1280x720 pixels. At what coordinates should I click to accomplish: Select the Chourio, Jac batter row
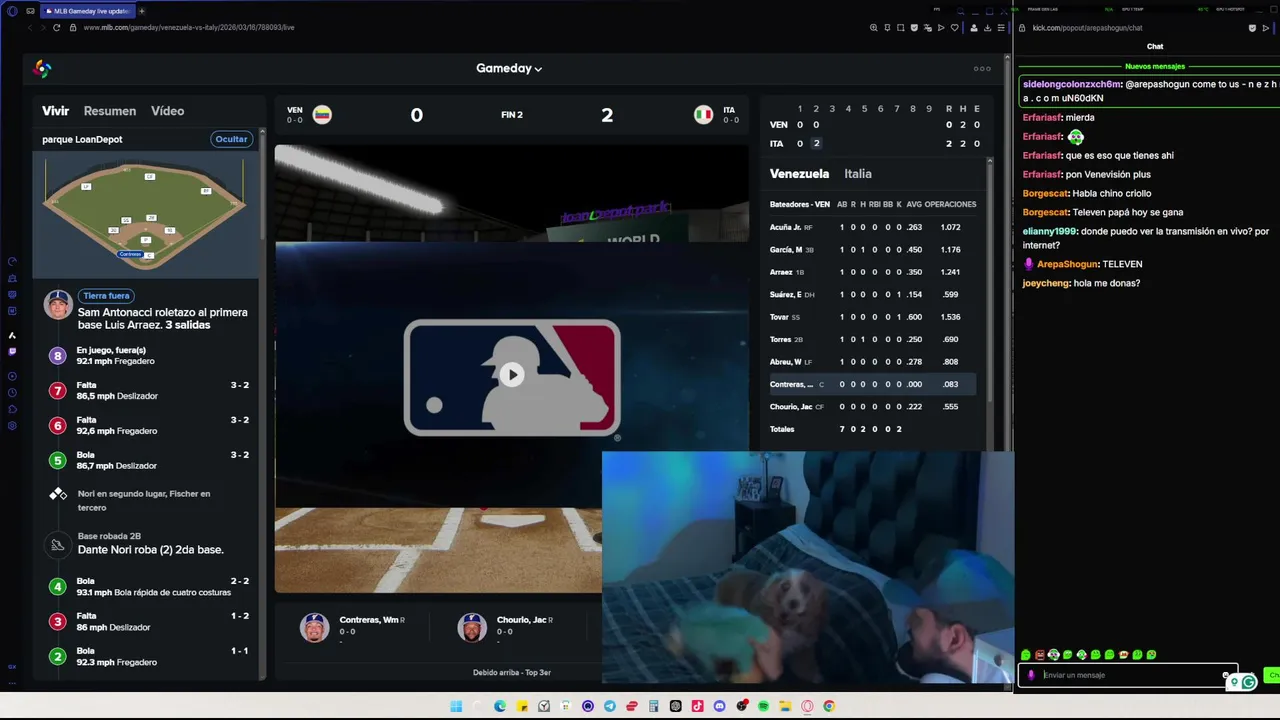(872, 407)
